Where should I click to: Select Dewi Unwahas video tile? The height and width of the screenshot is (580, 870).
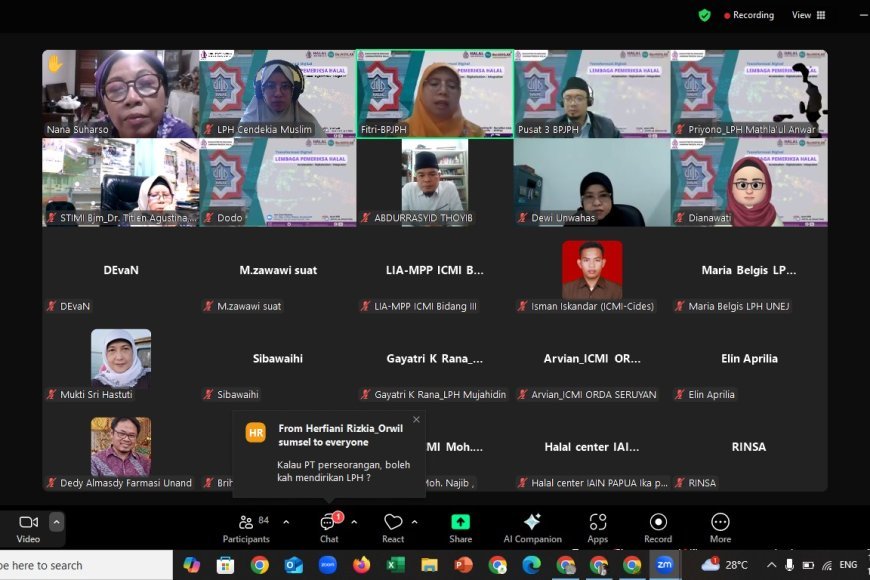pos(592,183)
